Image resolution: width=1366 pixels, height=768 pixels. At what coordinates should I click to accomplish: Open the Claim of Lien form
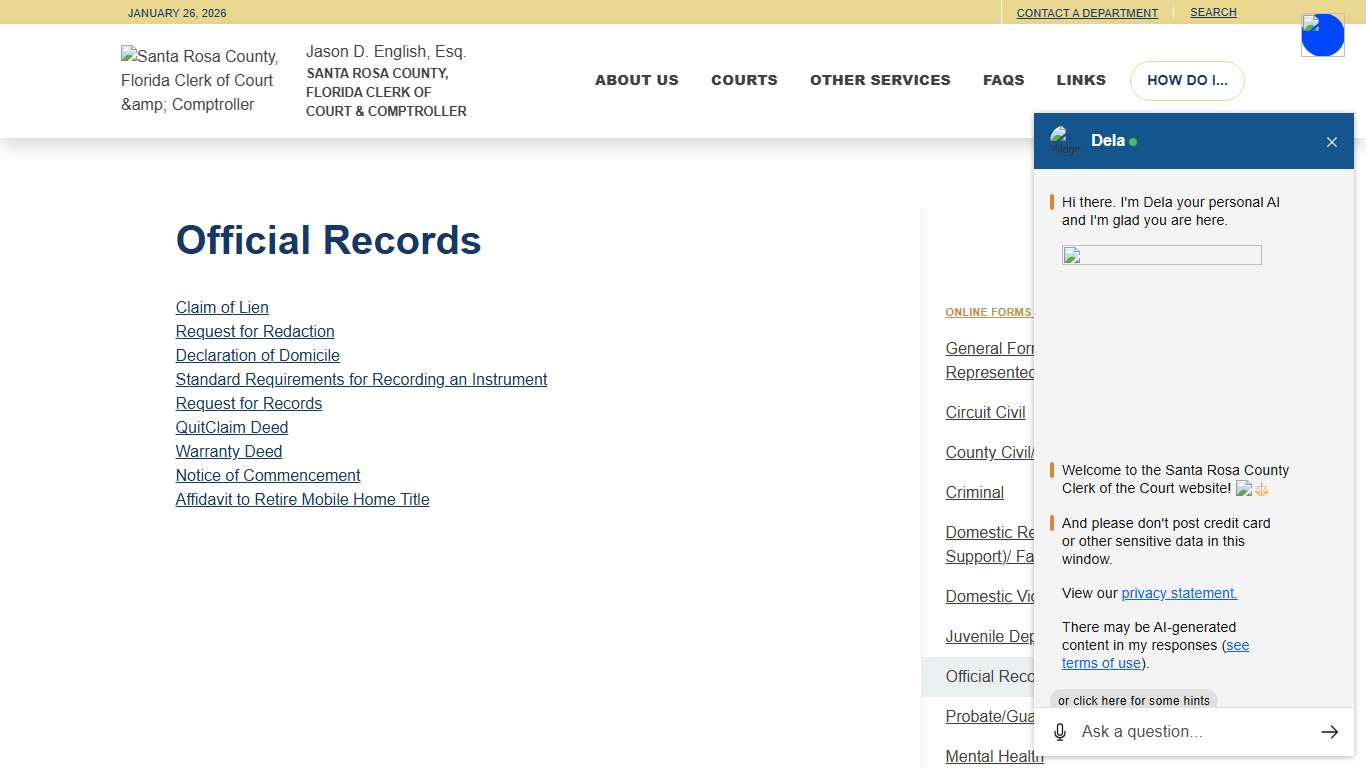coord(222,307)
